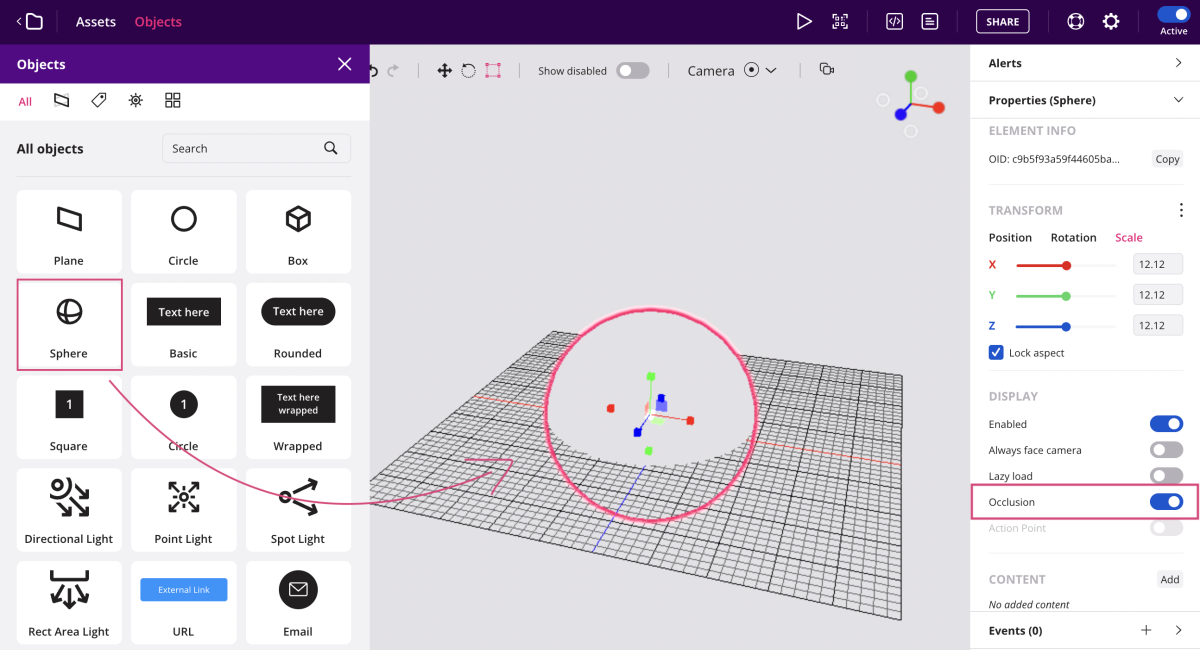Image resolution: width=1200 pixels, height=650 pixels.
Task: Open the code editor panel
Action: click(x=893, y=21)
